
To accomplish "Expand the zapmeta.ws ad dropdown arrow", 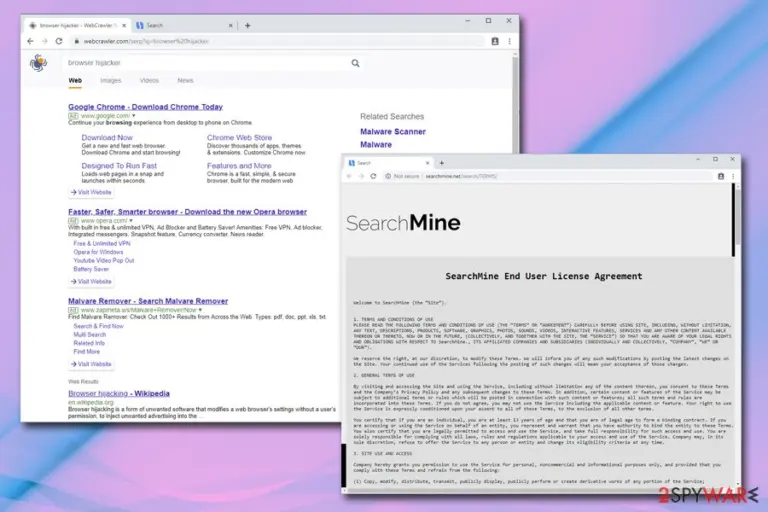I will 200,310.
